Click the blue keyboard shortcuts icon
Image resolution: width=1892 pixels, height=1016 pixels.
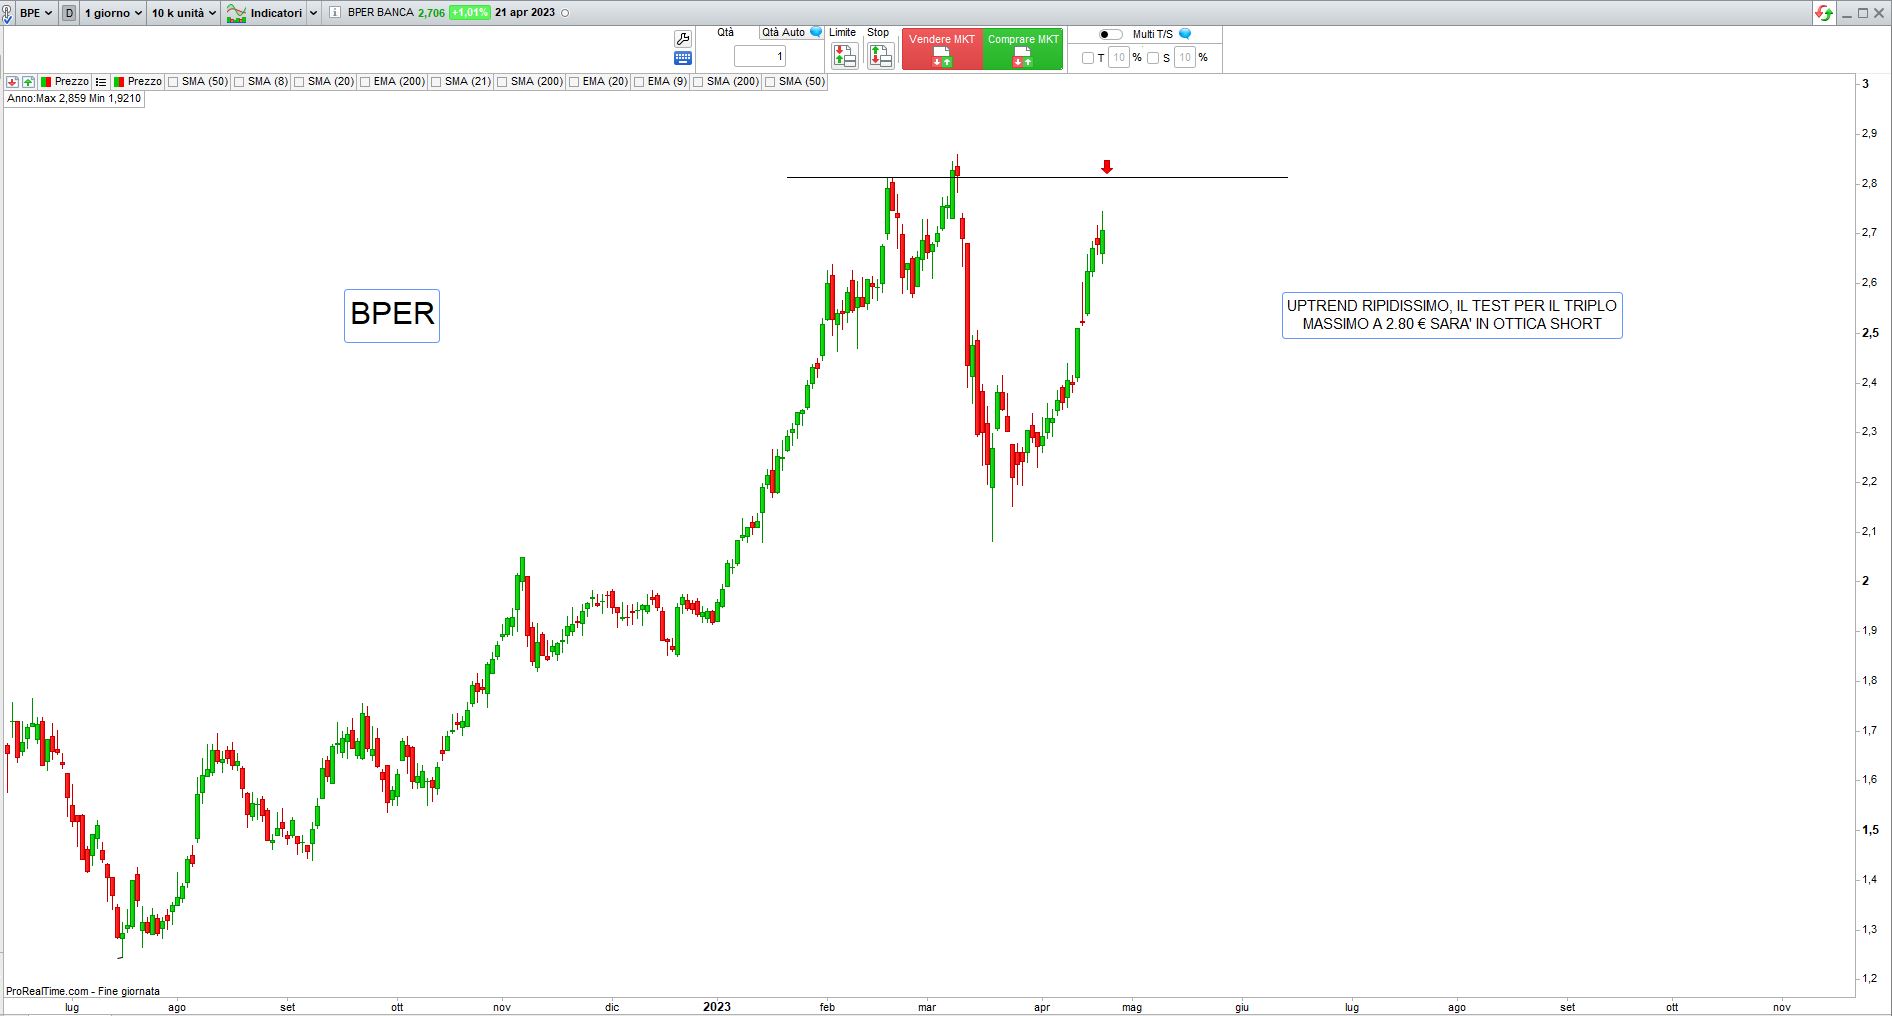(x=683, y=59)
